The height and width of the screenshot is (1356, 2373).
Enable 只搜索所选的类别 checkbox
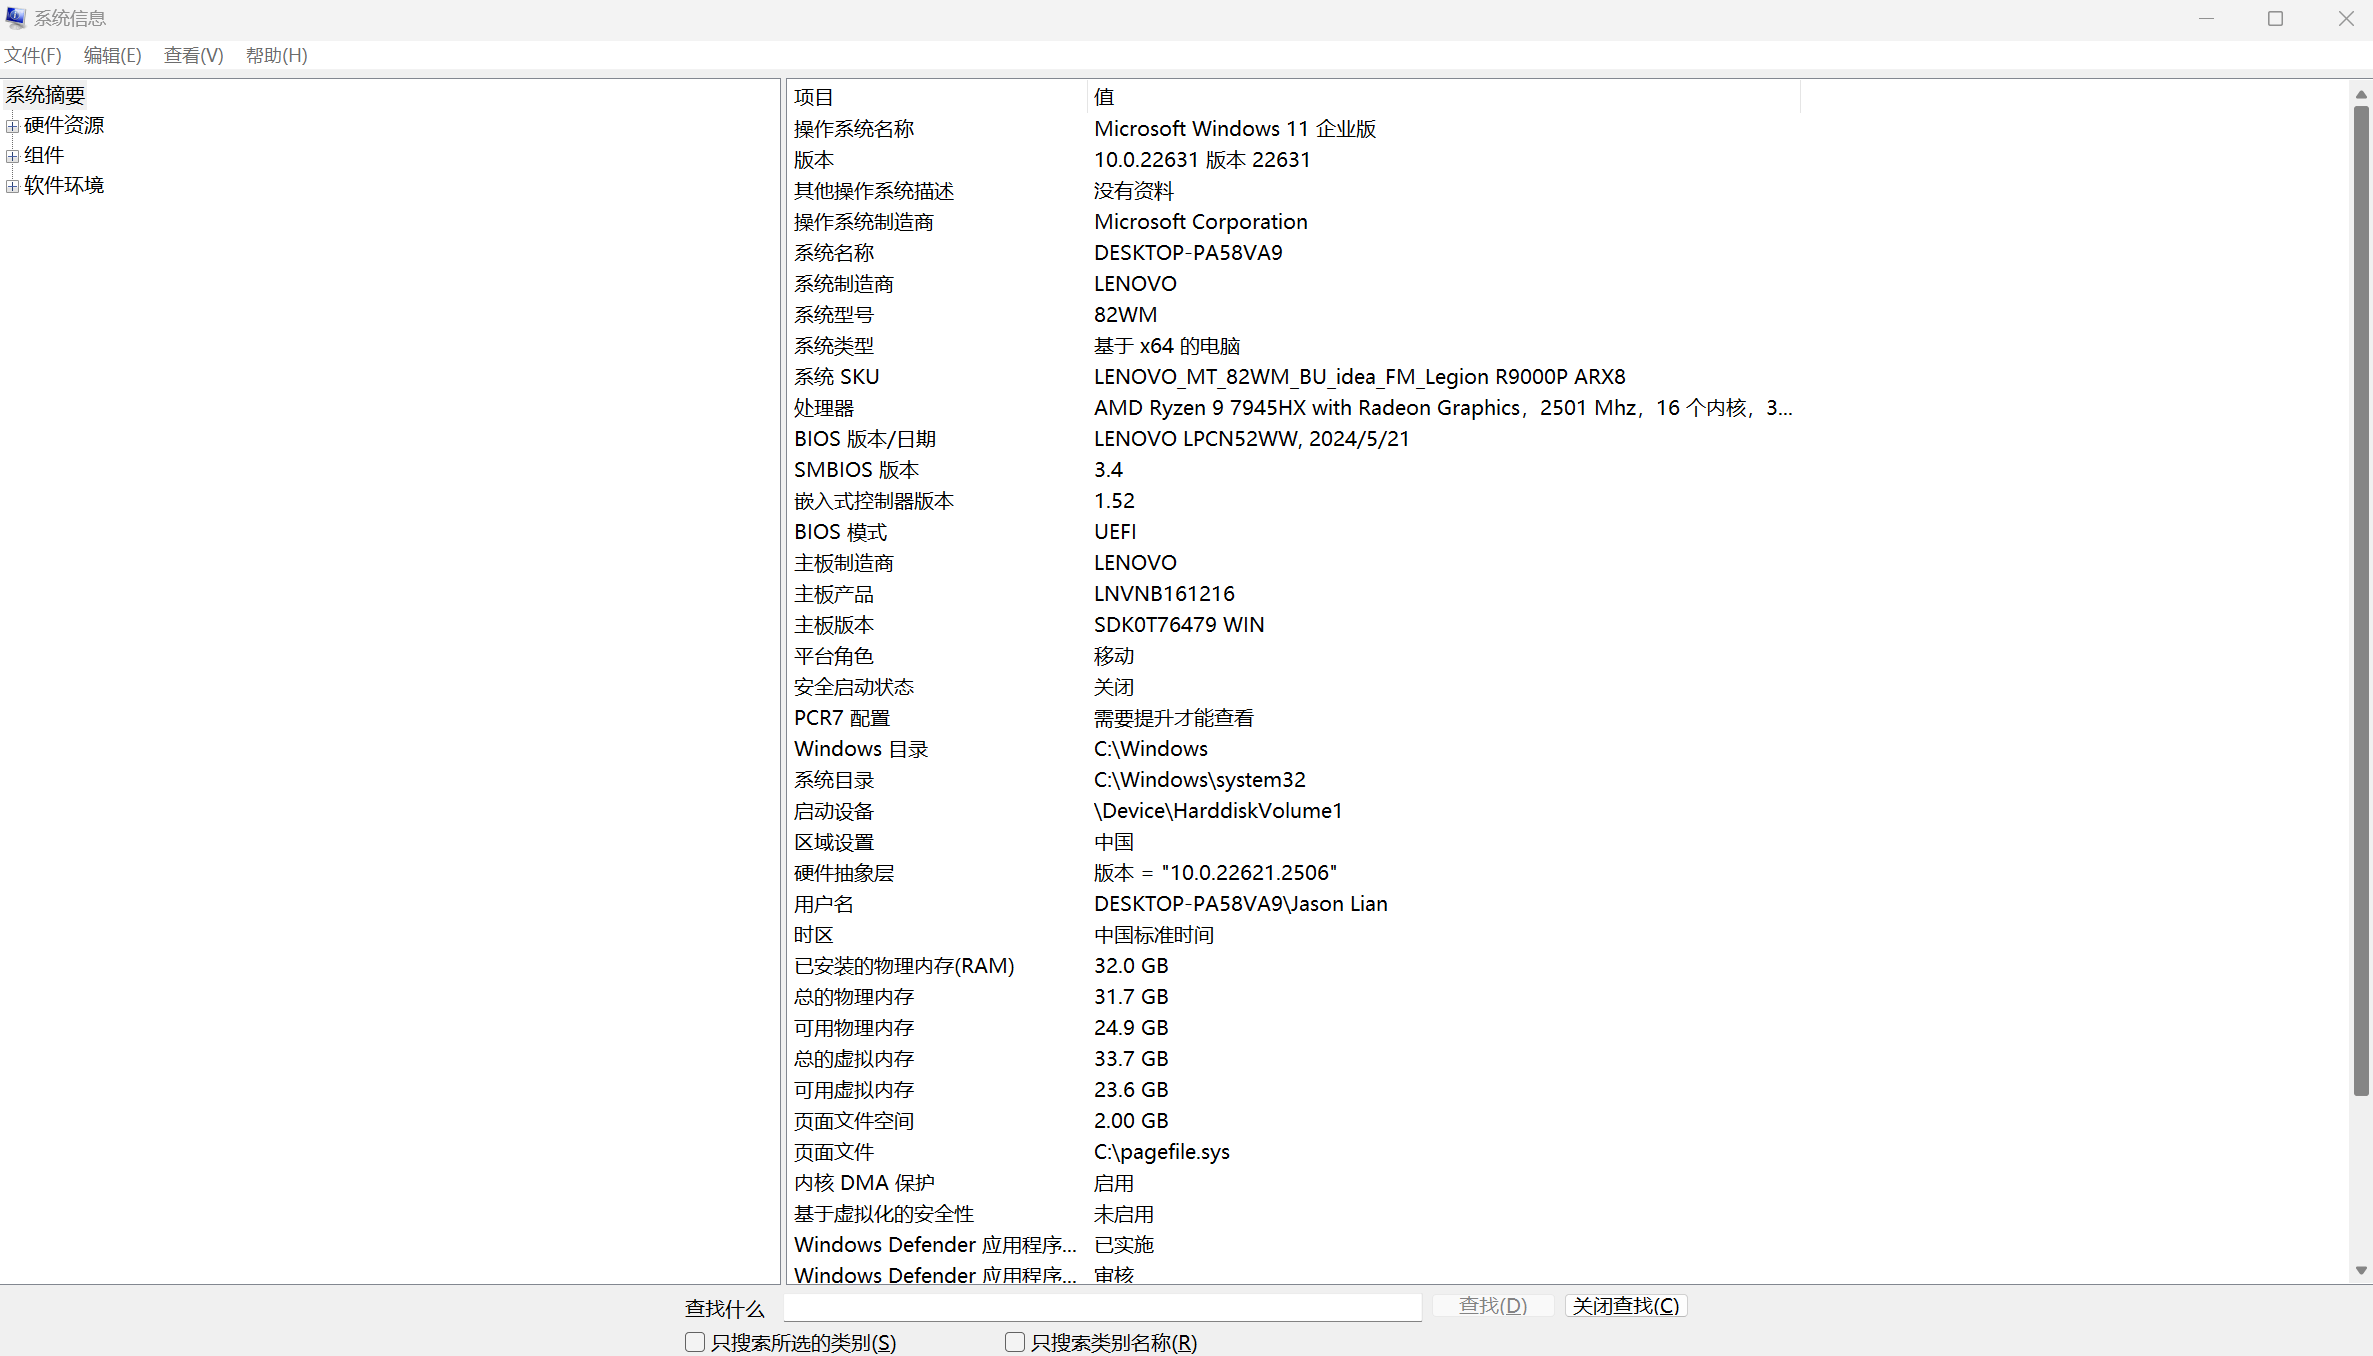695,1342
